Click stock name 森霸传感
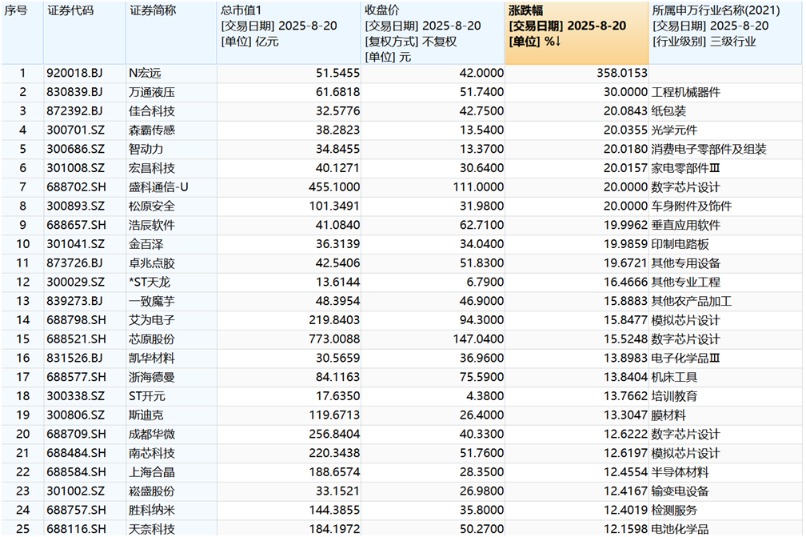806x537 pixels. coord(152,130)
